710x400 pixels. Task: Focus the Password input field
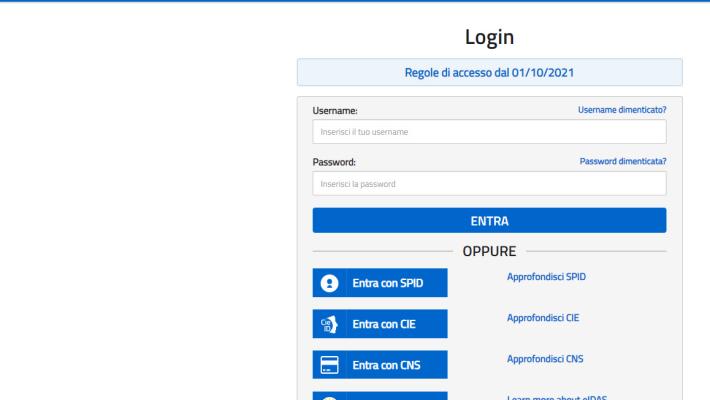point(489,183)
